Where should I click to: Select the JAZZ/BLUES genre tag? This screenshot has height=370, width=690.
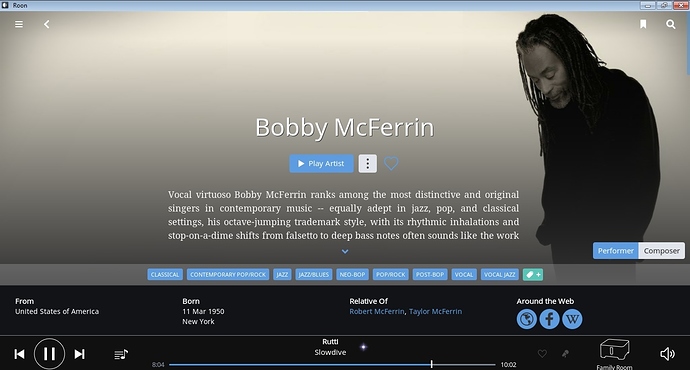pyautogui.click(x=314, y=275)
